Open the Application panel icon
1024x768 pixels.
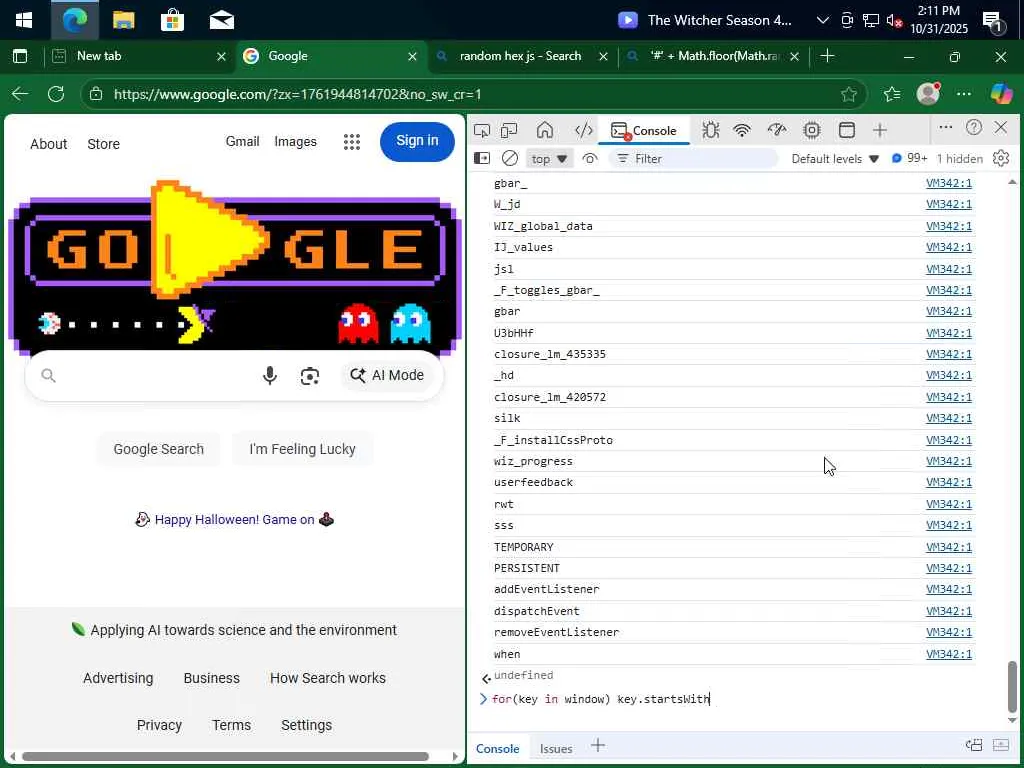pos(846,130)
